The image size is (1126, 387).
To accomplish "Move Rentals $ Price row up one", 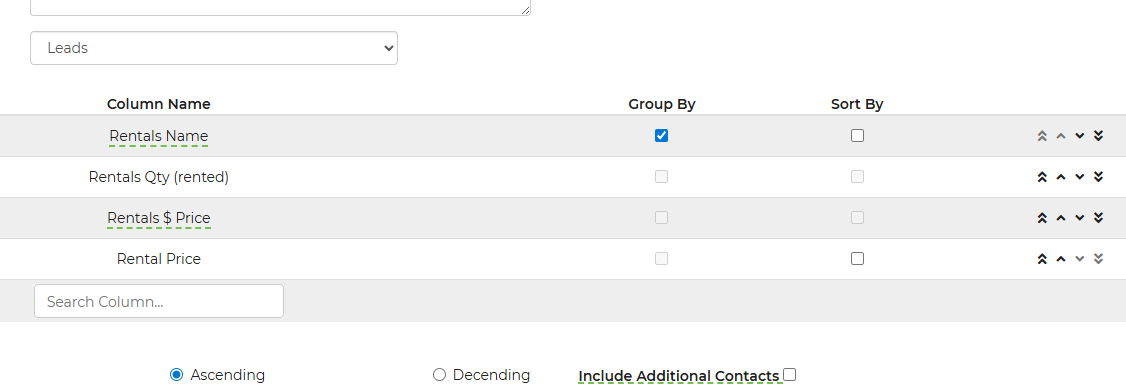I will tap(1061, 218).
